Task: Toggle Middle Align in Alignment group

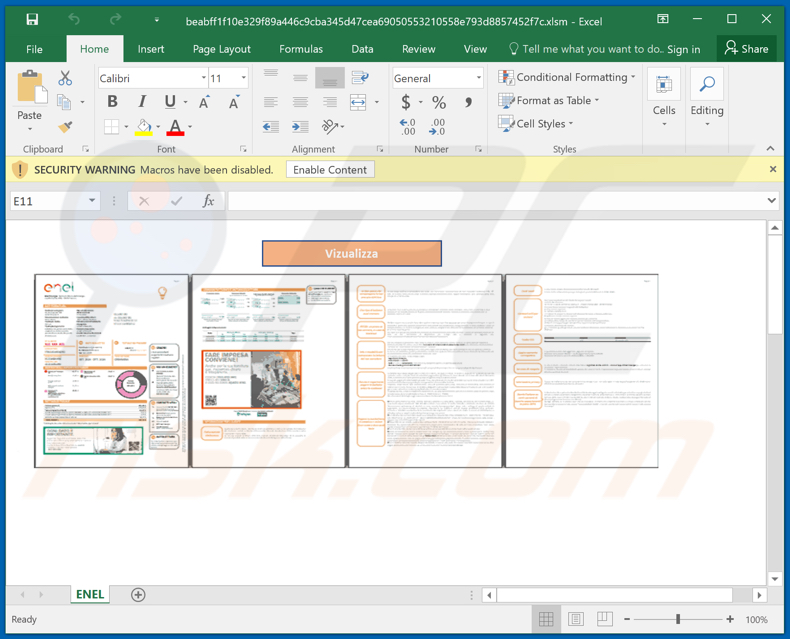Action: coord(300,78)
